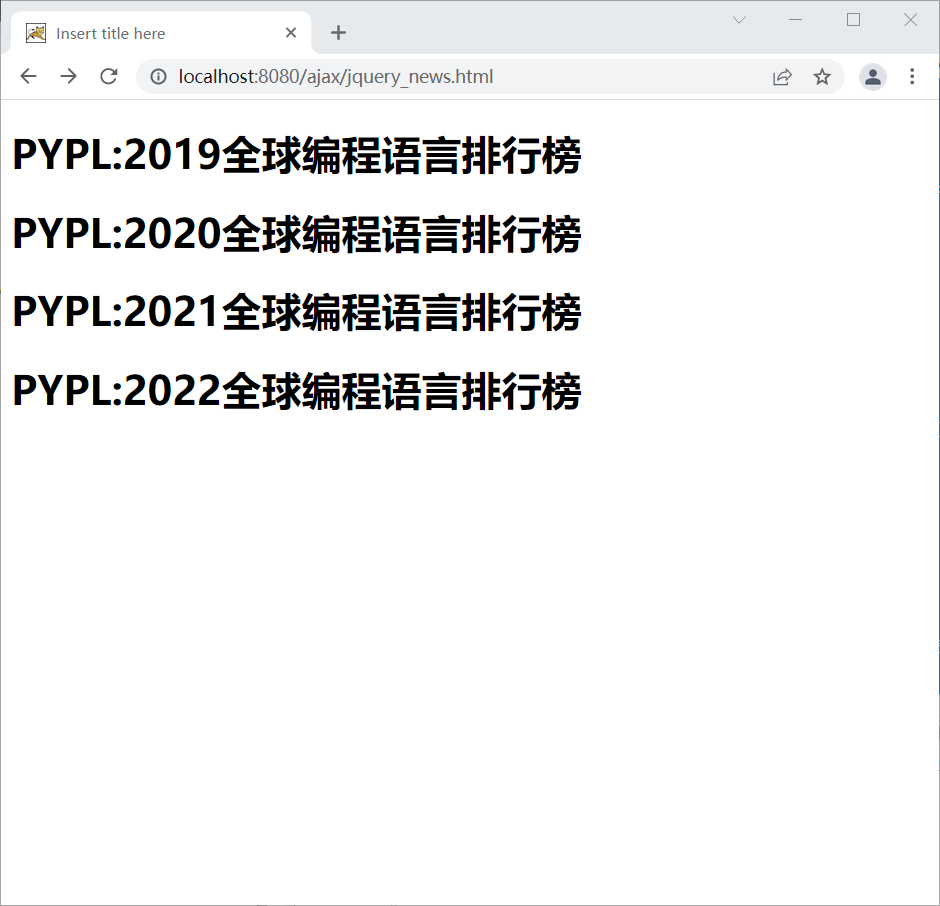Open Chrome three-dot menu
Screen dimensions: 940x906
click(912, 77)
